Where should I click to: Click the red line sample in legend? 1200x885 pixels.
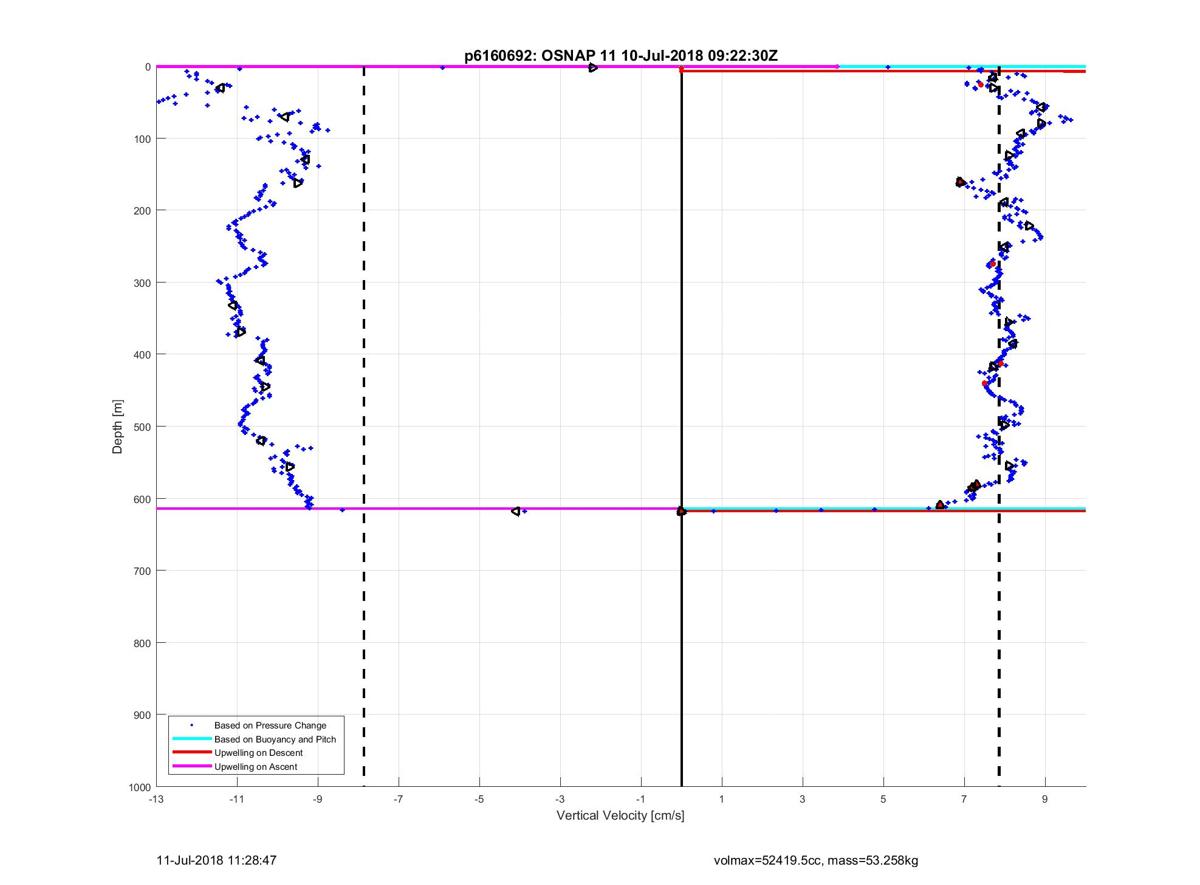pos(191,752)
